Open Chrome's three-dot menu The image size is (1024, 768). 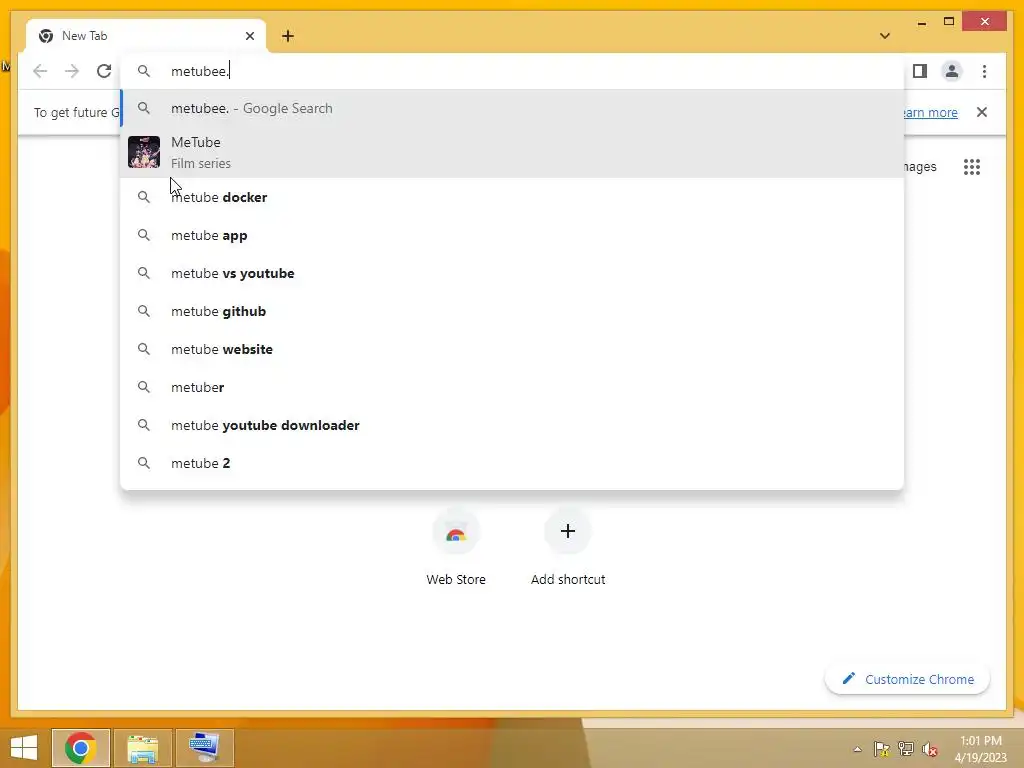point(984,71)
